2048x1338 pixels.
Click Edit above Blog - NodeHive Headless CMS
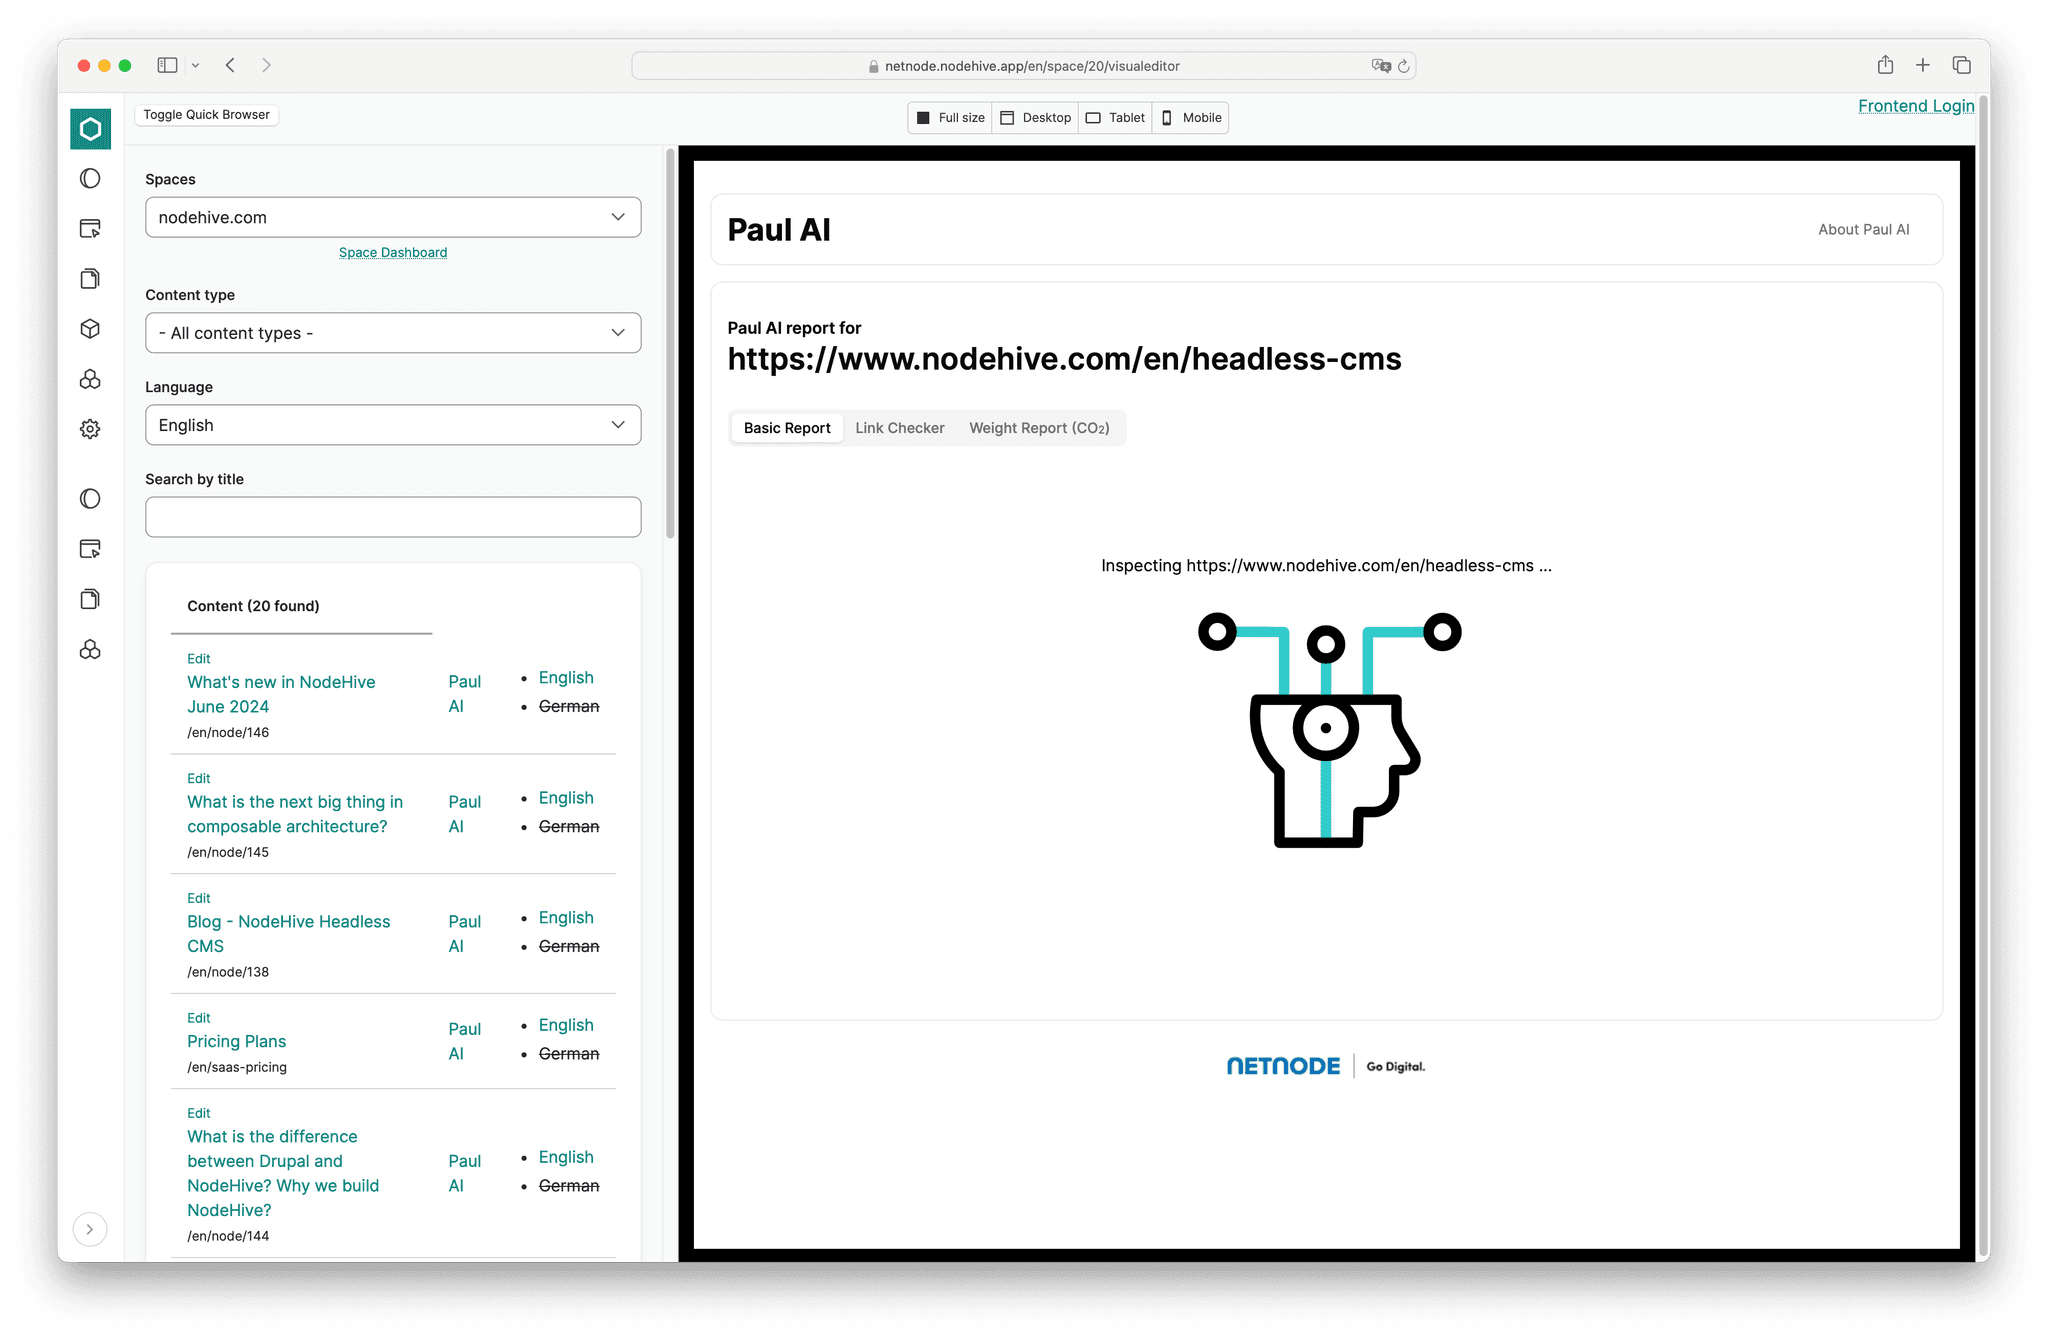tap(198, 898)
